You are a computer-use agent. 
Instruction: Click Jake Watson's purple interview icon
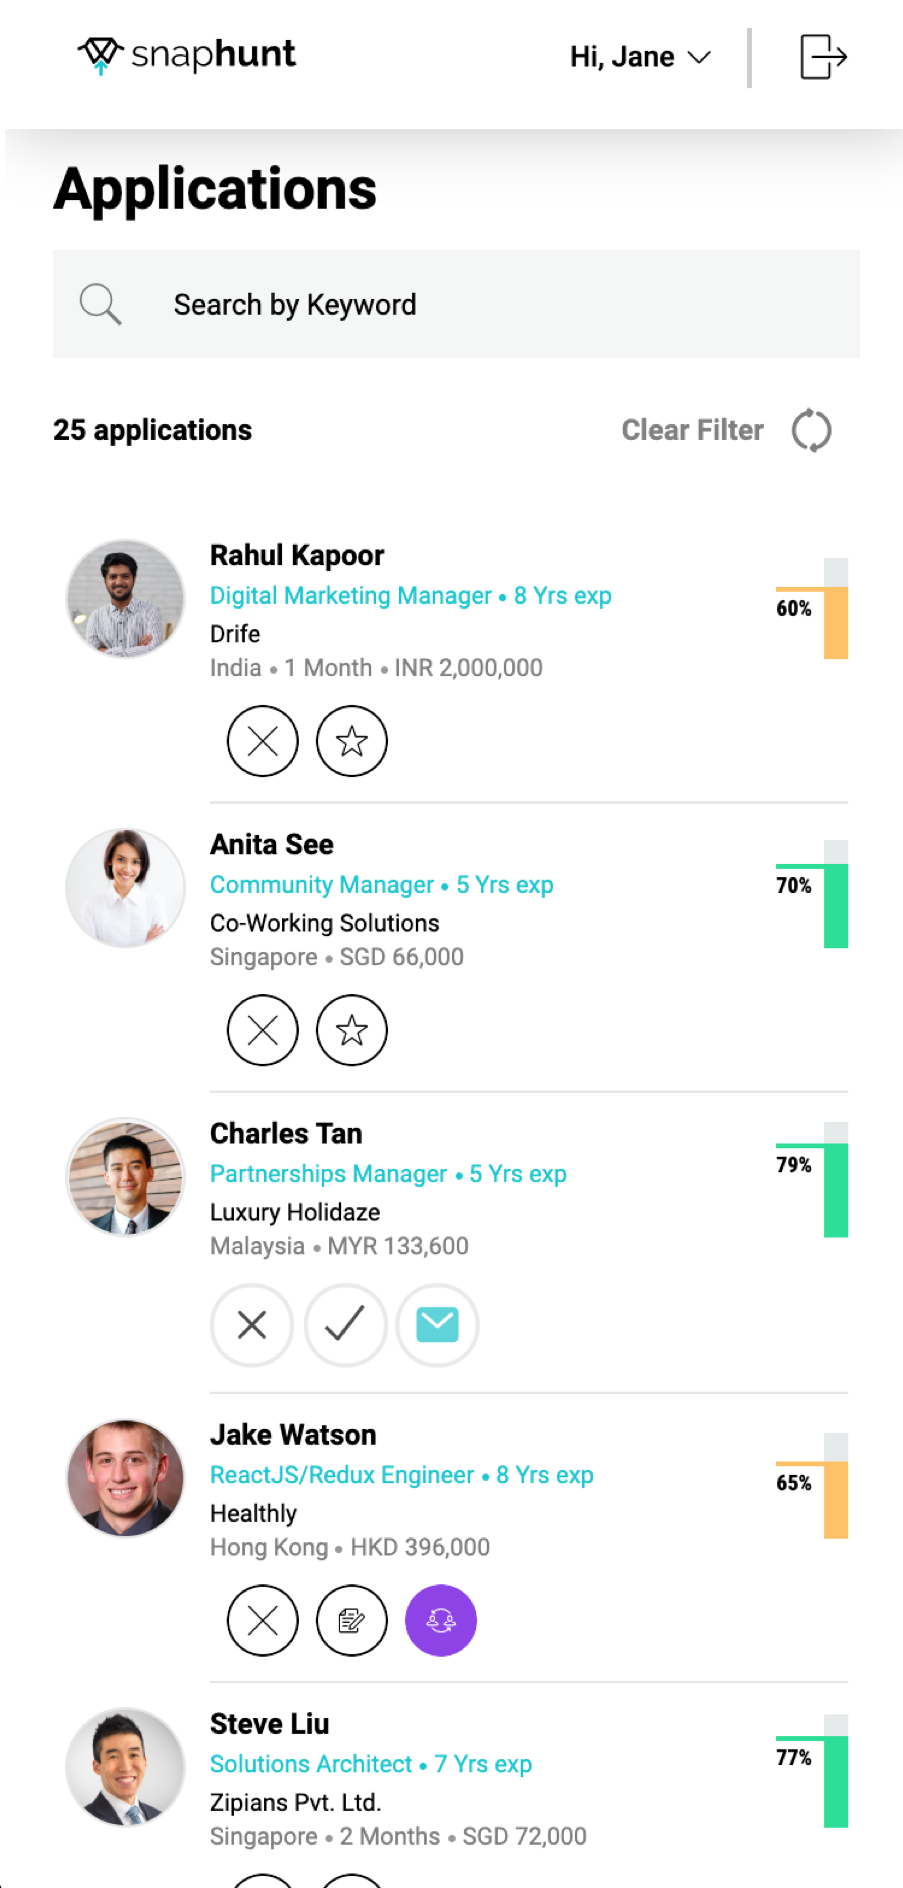click(441, 1620)
